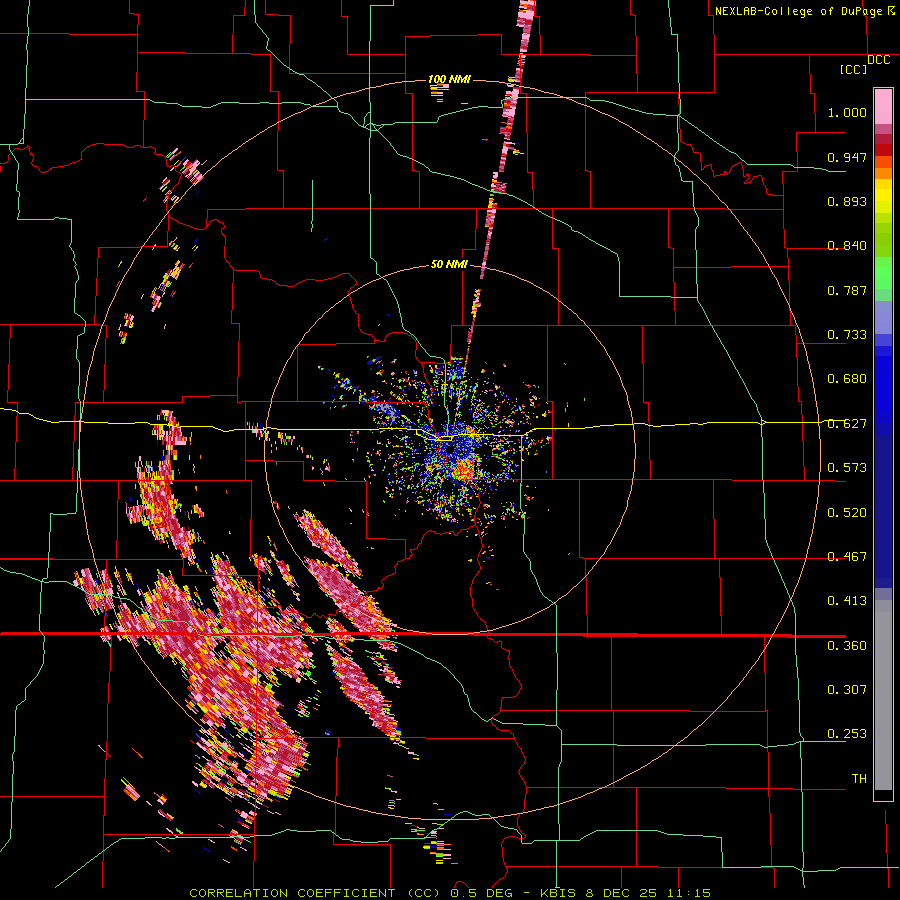Click the 0.893 scale value
The height and width of the screenshot is (900, 900).
847,201
